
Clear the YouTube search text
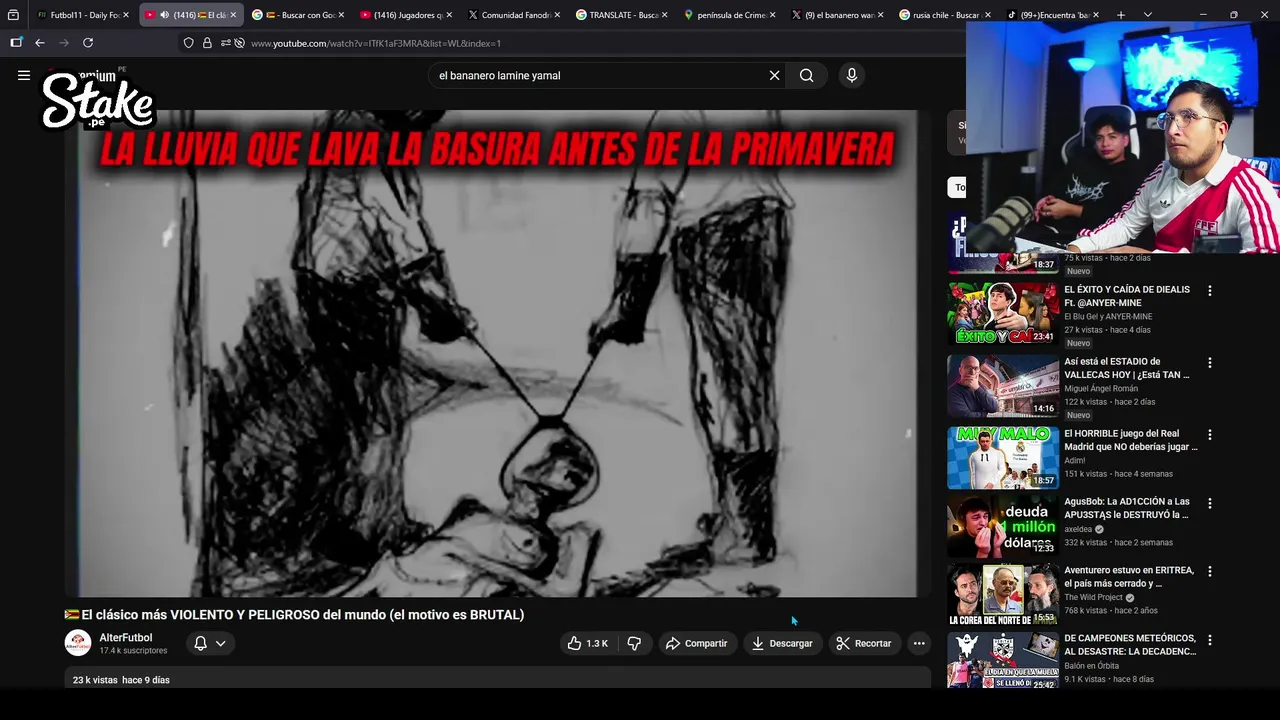774,75
